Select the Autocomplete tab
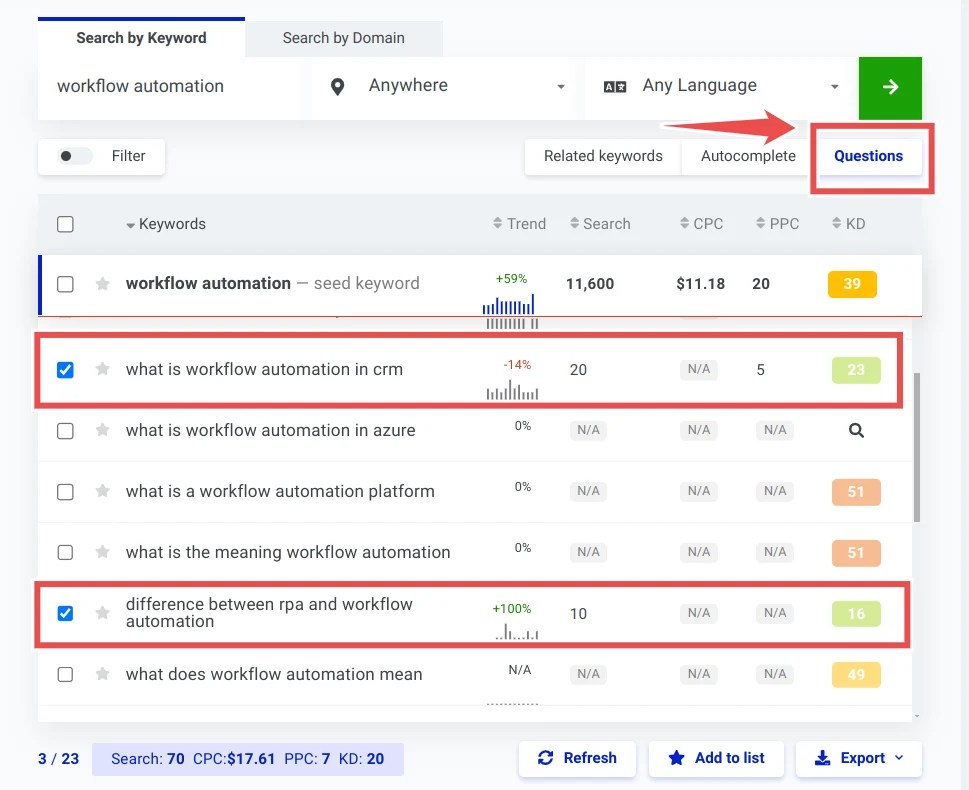This screenshot has width=969, height=790. click(748, 156)
